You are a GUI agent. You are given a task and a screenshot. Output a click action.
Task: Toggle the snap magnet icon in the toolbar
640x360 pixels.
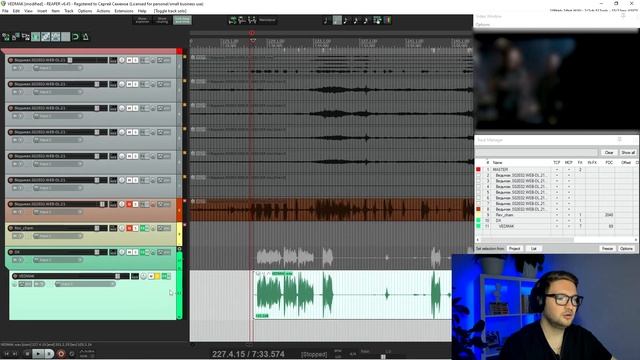[76, 37]
